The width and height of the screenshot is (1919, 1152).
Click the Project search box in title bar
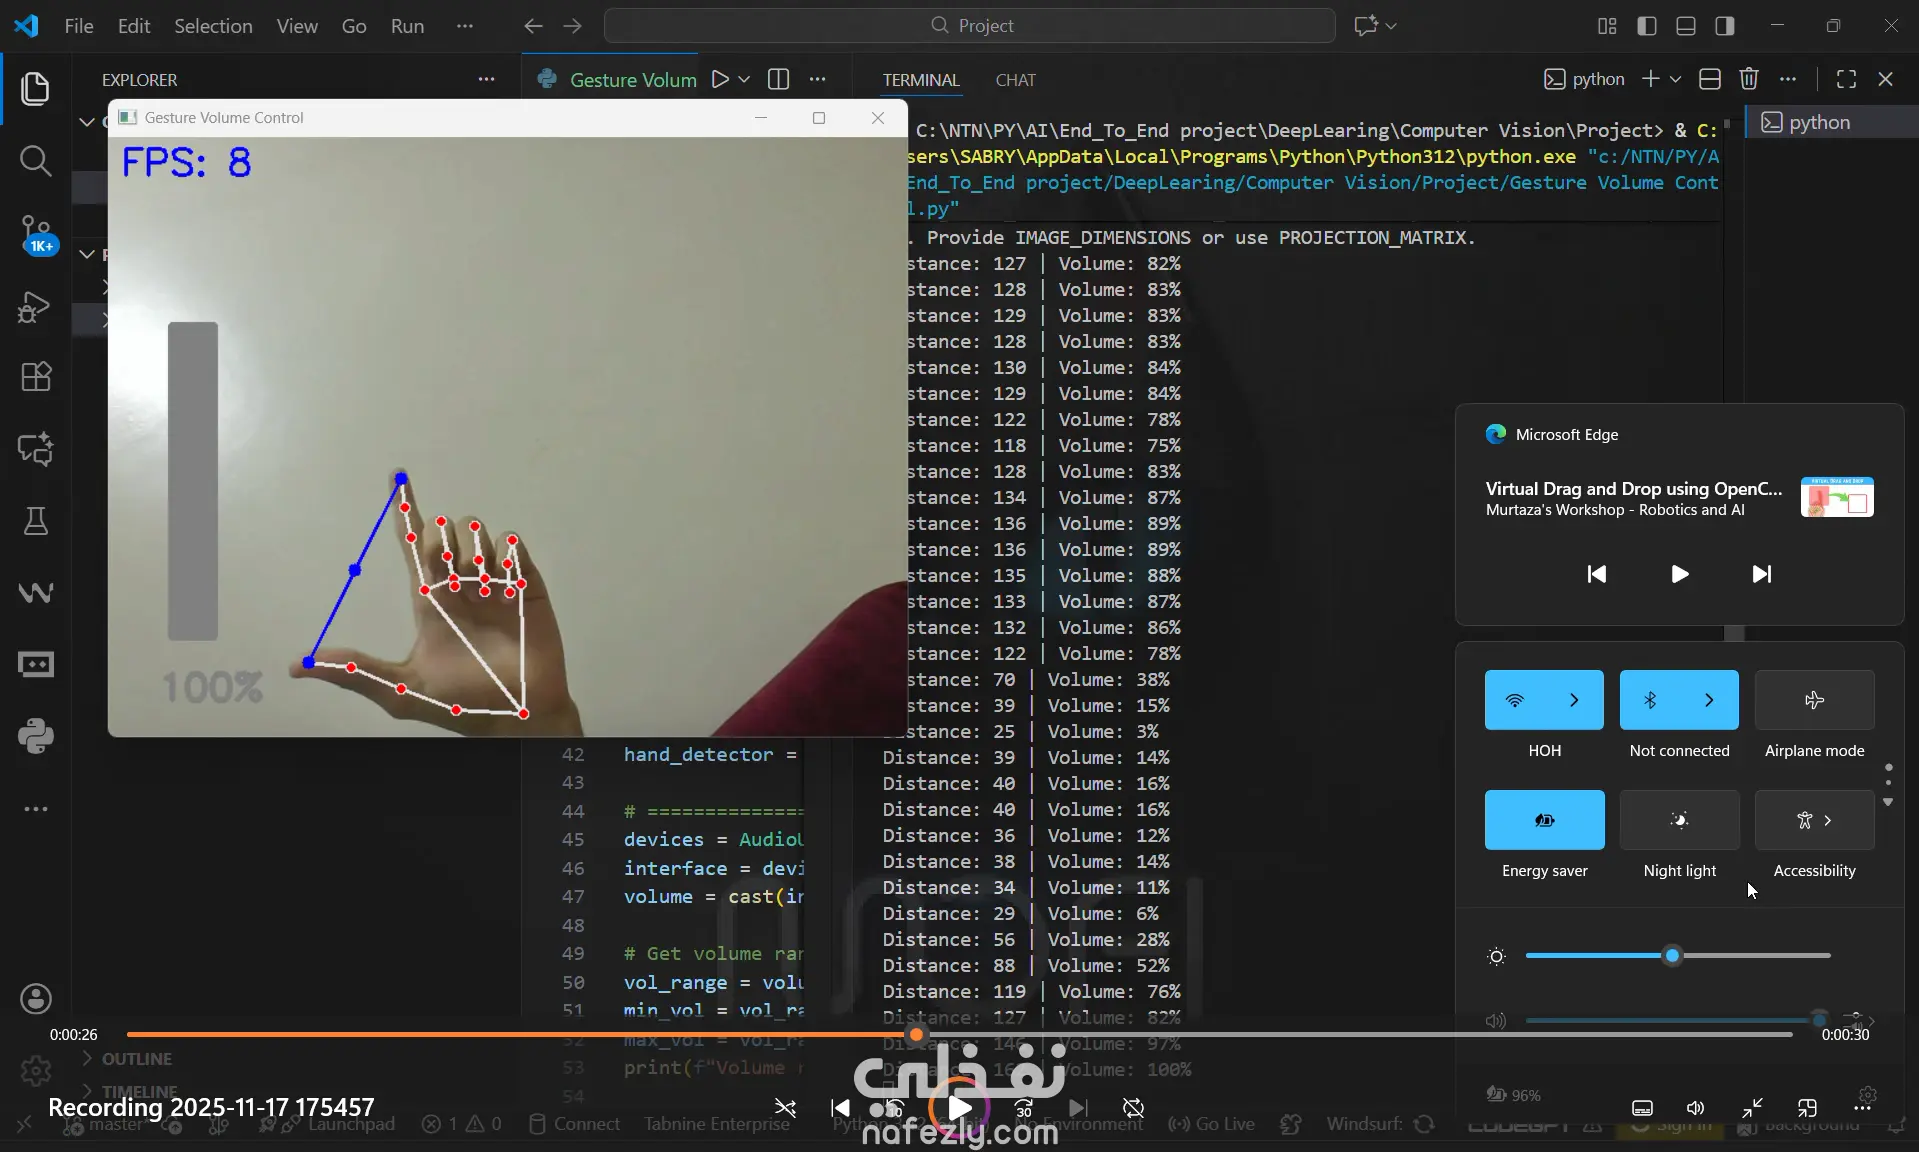(x=969, y=26)
